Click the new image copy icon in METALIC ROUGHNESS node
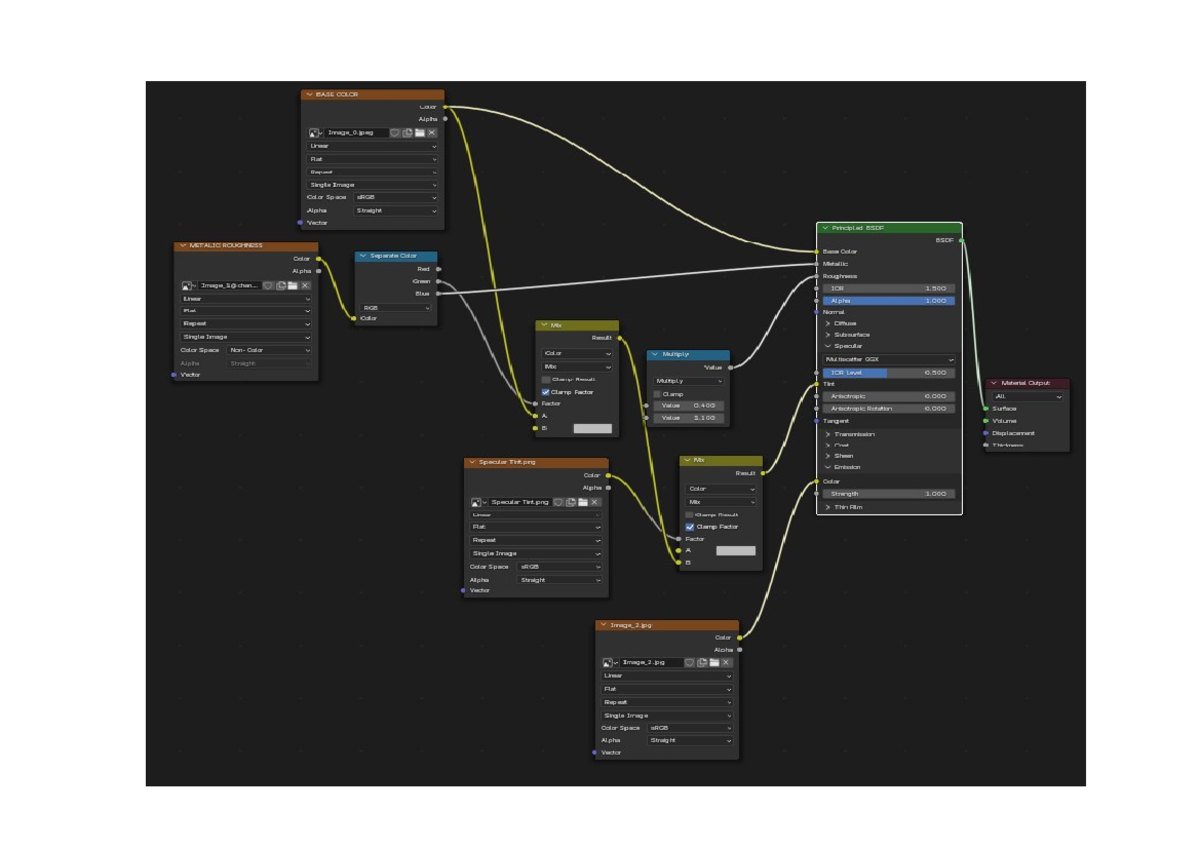The image size is (1200, 849). click(281, 285)
